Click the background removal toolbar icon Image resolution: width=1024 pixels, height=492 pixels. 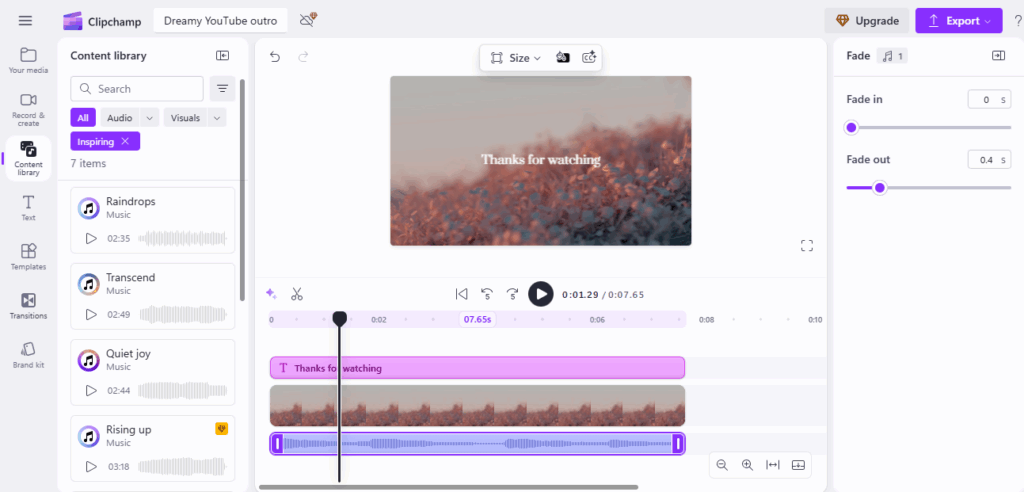click(562, 57)
